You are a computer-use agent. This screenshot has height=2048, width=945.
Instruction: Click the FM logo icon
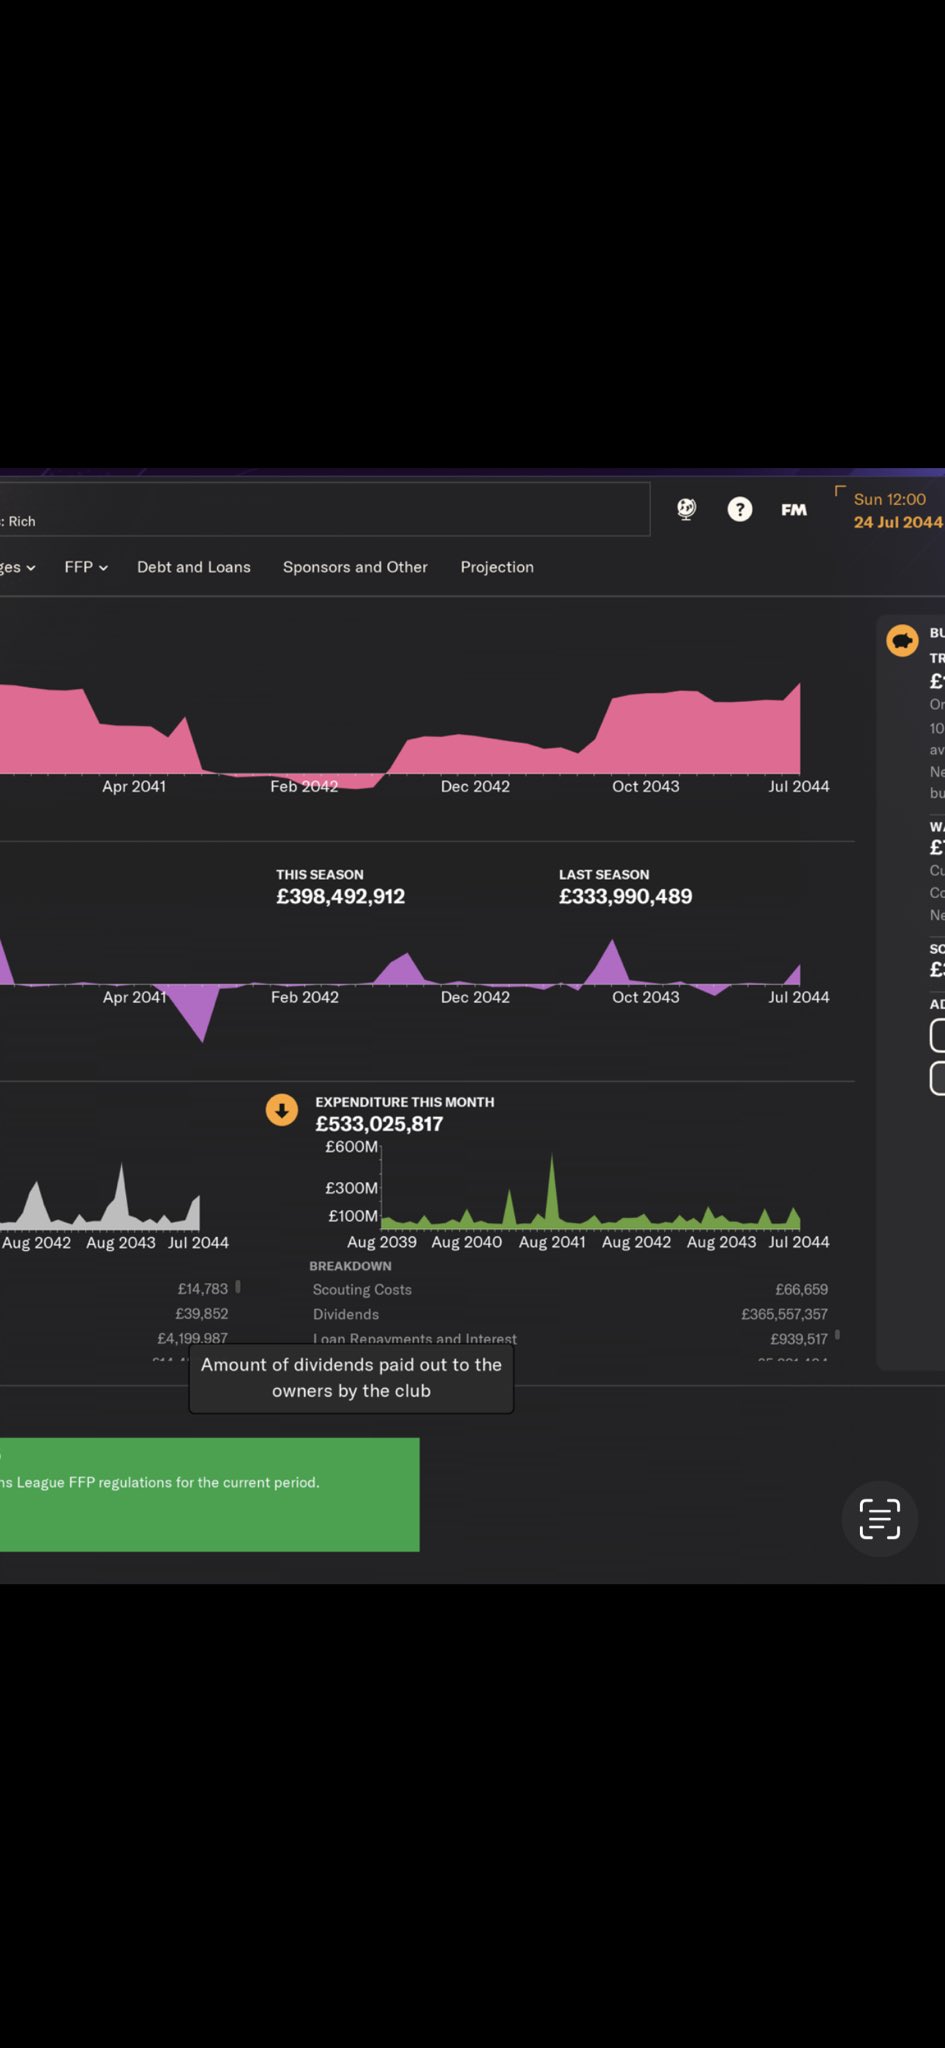[794, 510]
